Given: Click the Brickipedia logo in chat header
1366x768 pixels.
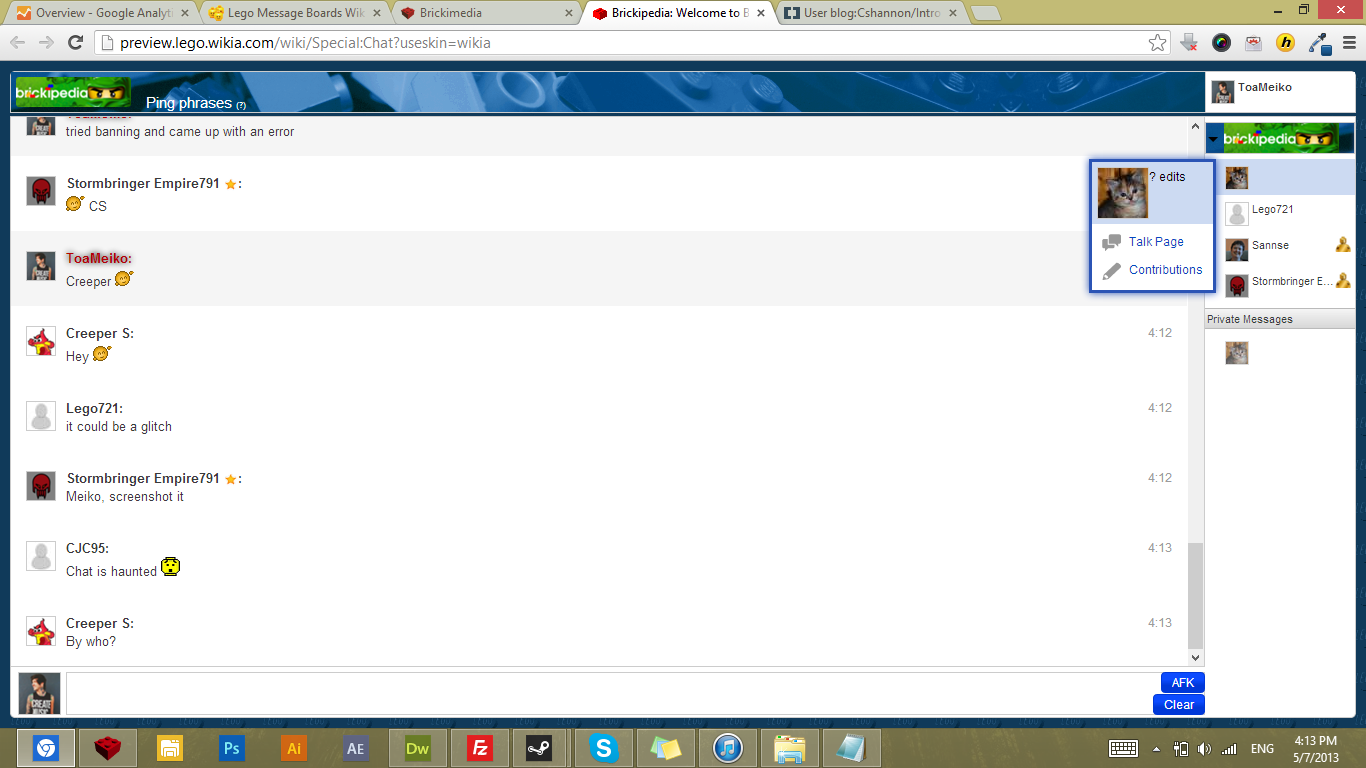Looking at the screenshot, I should click(73, 92).
